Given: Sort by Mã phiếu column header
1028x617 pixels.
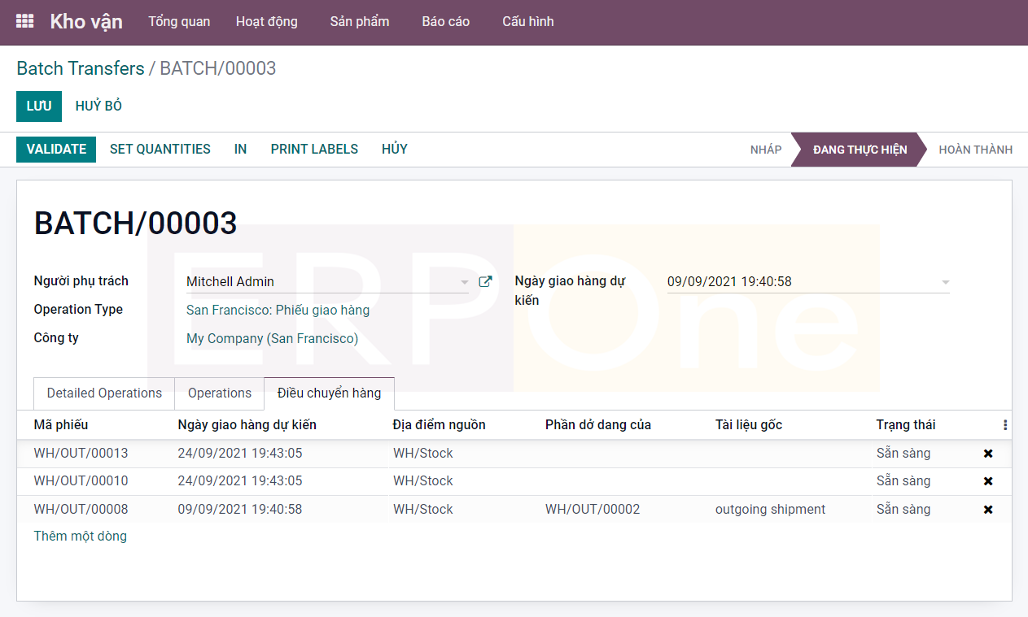Looking at the screenshot, I should [61, 425].
